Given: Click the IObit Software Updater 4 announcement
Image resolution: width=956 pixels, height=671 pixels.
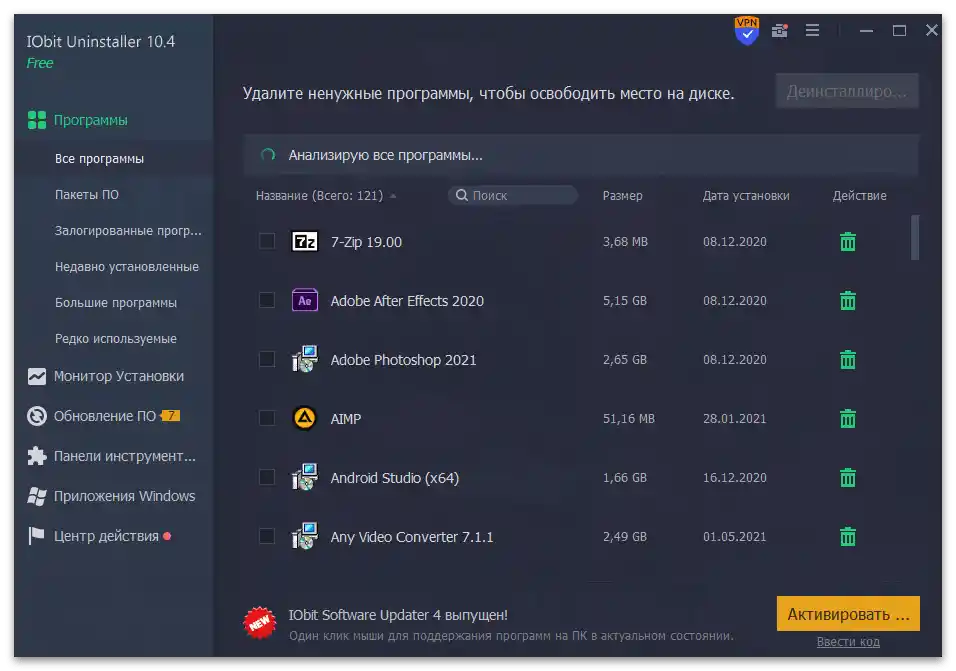Looking at the screenshot, I should (x=398, y=615).
